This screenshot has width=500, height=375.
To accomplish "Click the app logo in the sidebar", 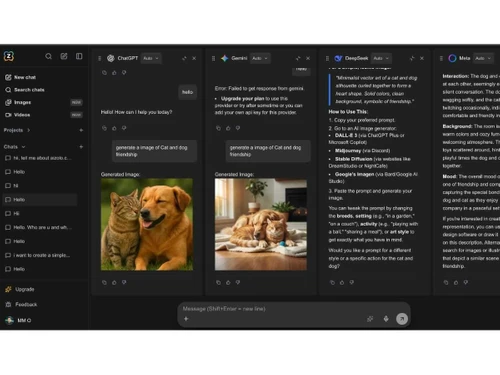I will click(9, 56).
